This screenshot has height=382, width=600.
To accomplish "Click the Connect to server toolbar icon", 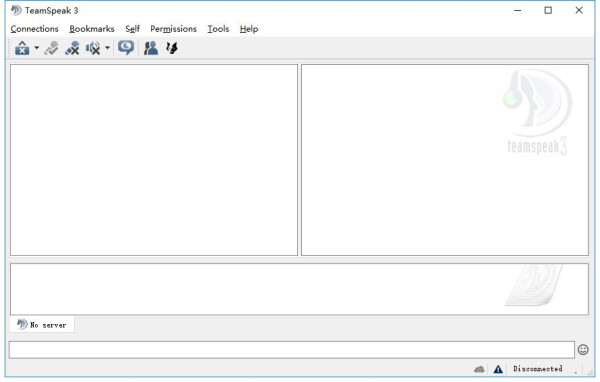I will pos(22,48).
